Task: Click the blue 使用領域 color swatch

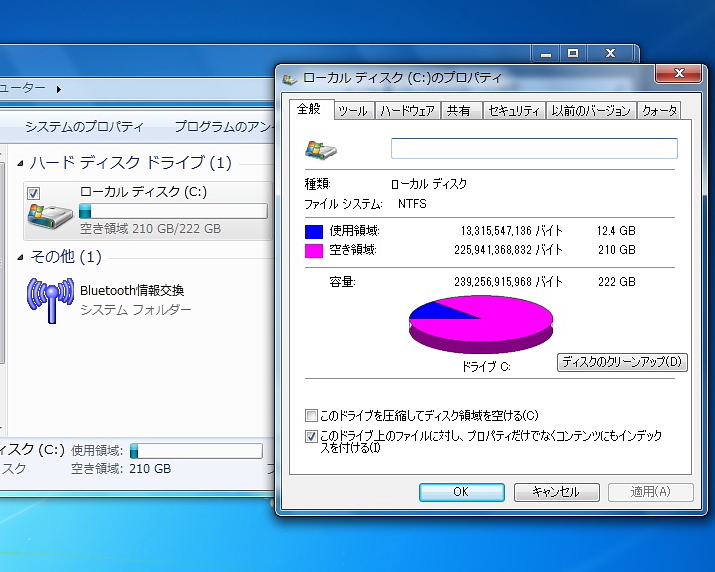Action: (x=314, y=232)
